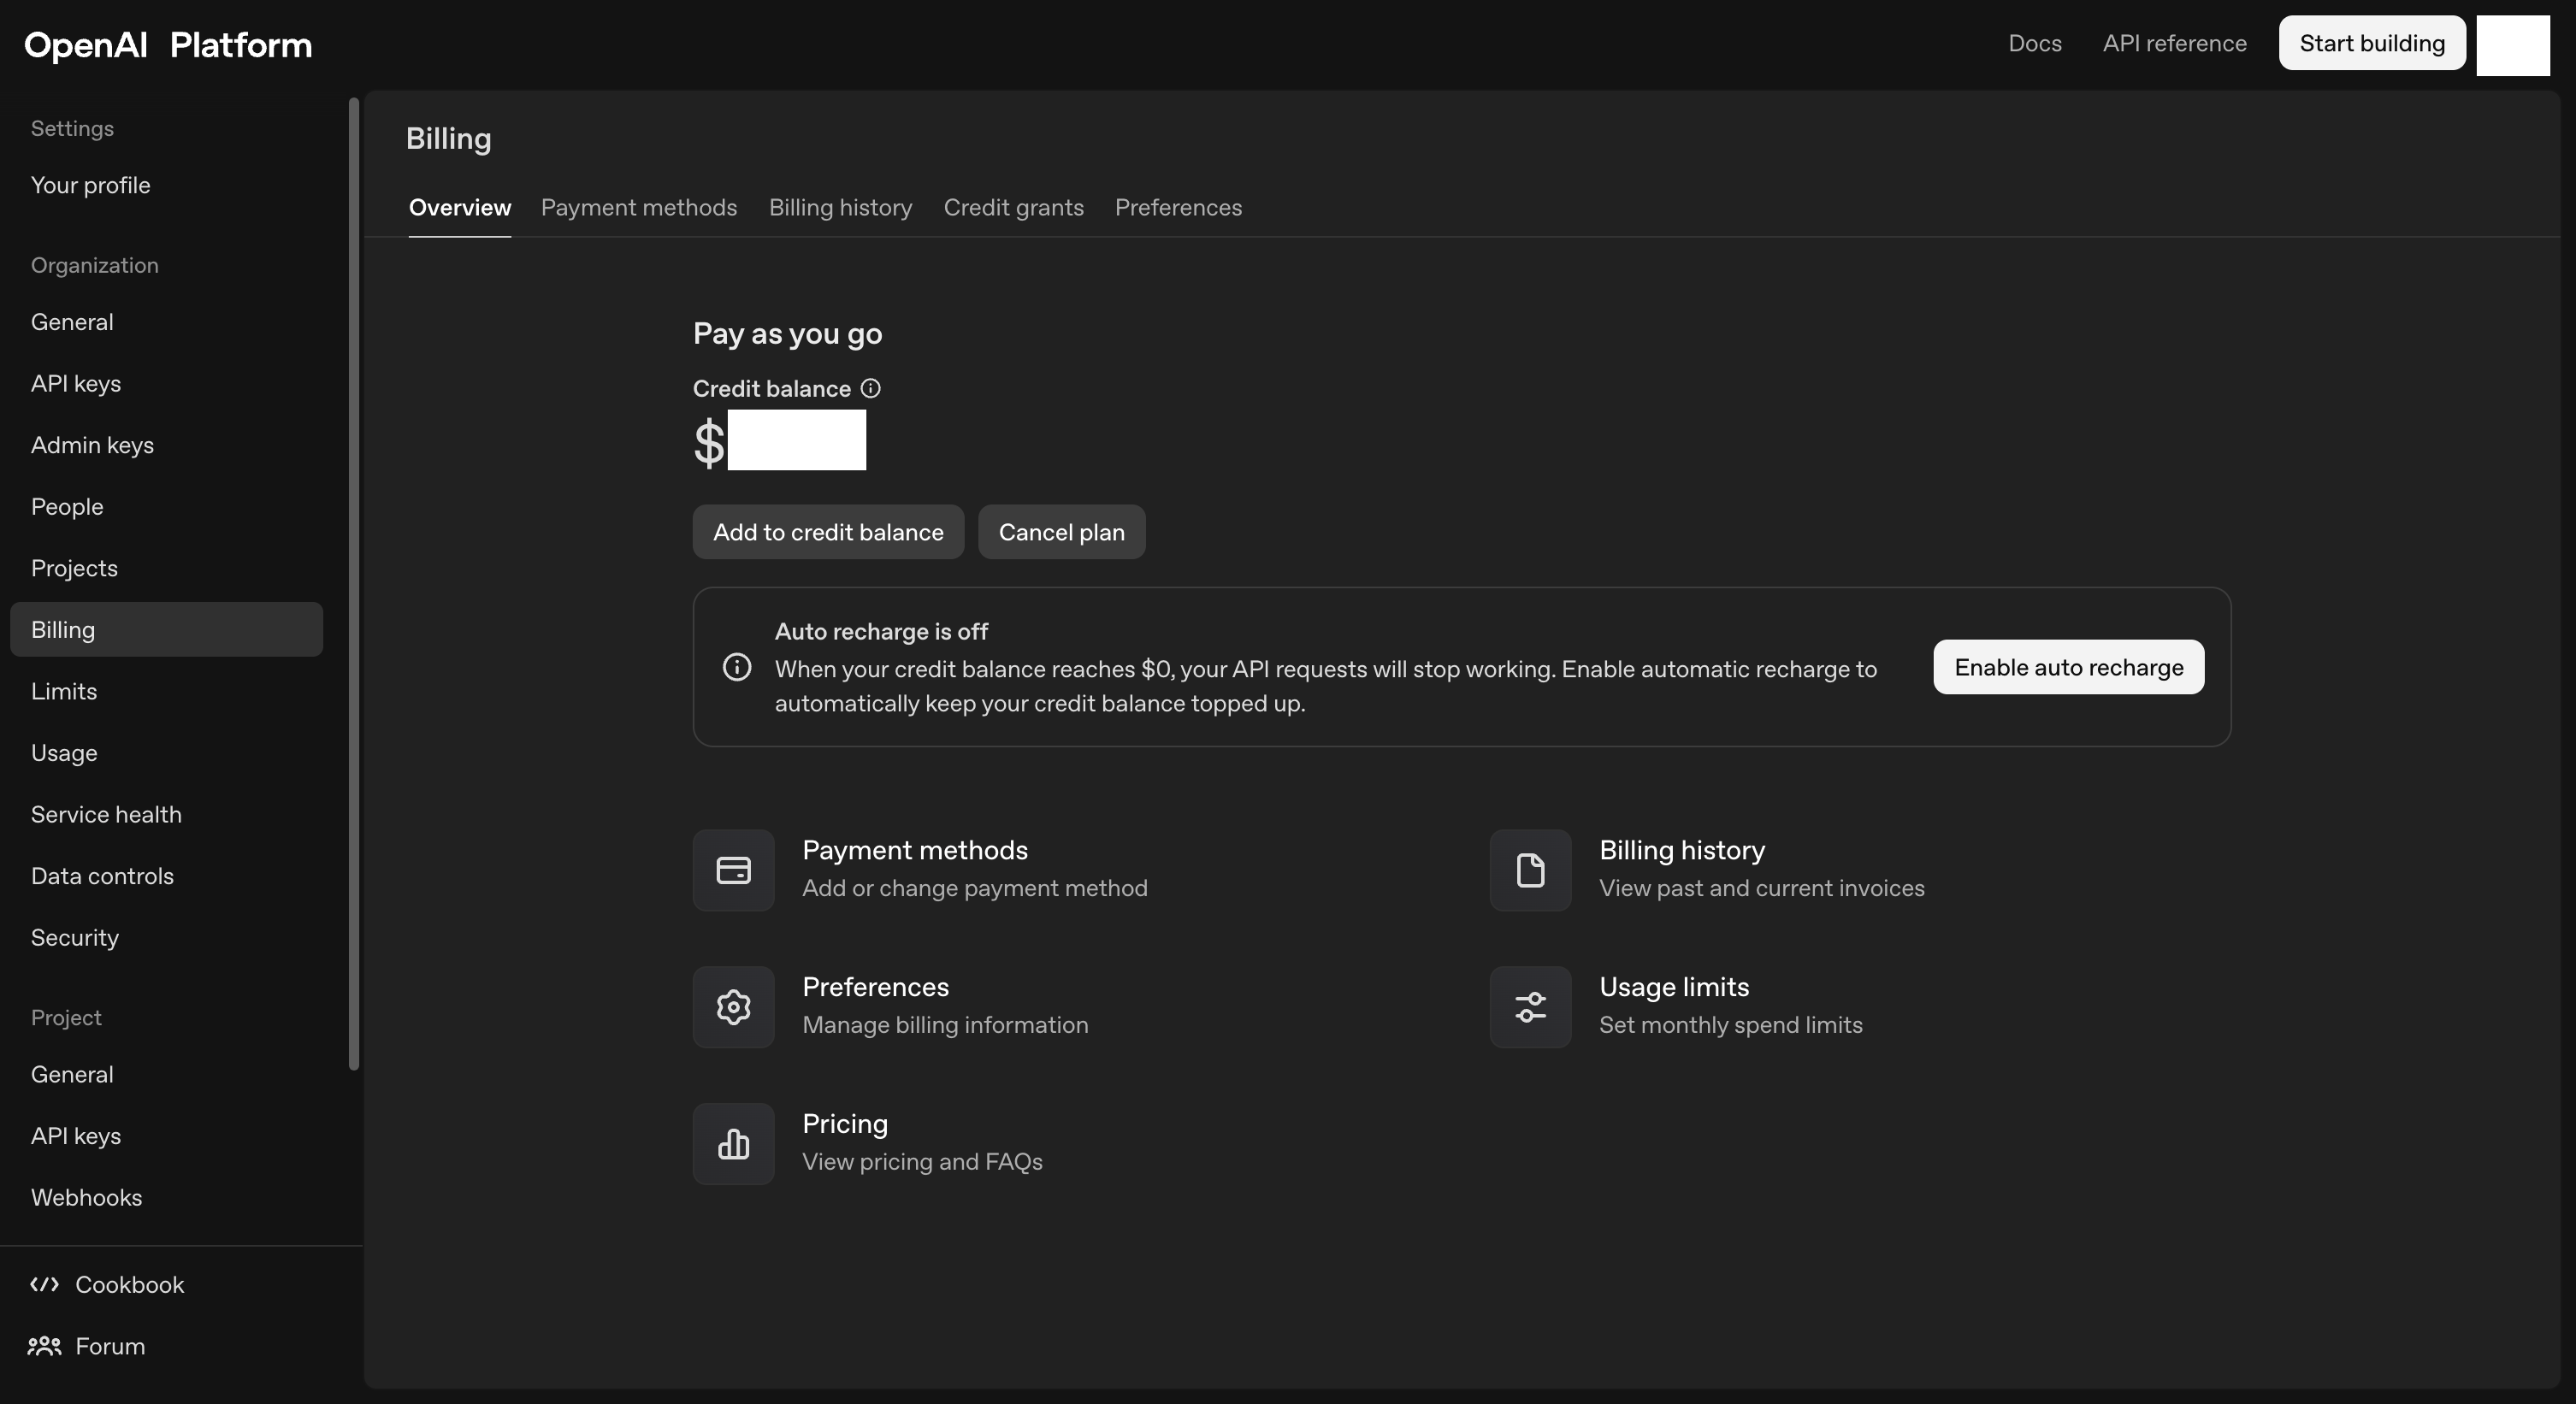Open the Payment methods card icon
This screenshot has height=1404, width=2576.
(x=733, y=870)
